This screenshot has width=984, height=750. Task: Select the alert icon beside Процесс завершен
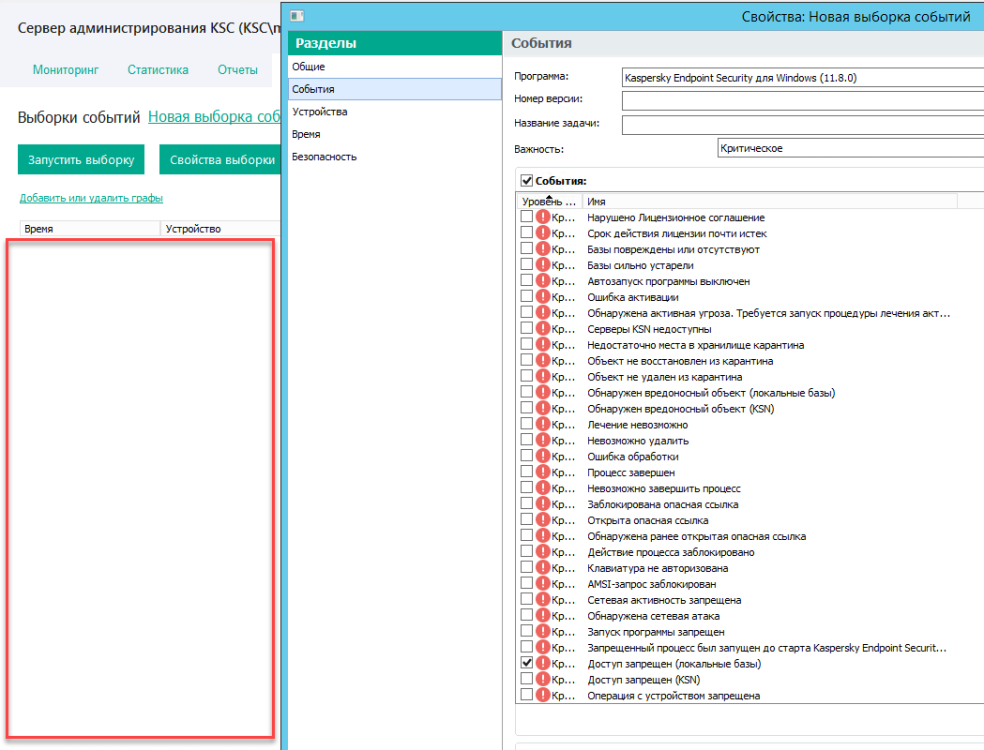[x=543, y=472]
